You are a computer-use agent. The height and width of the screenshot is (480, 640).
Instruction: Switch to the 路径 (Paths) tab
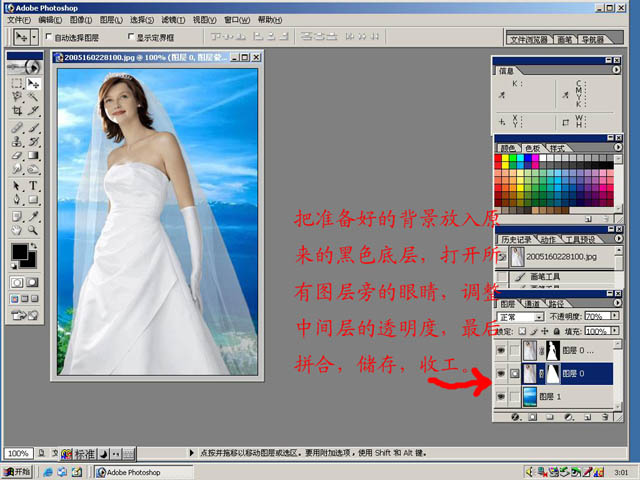556,304
